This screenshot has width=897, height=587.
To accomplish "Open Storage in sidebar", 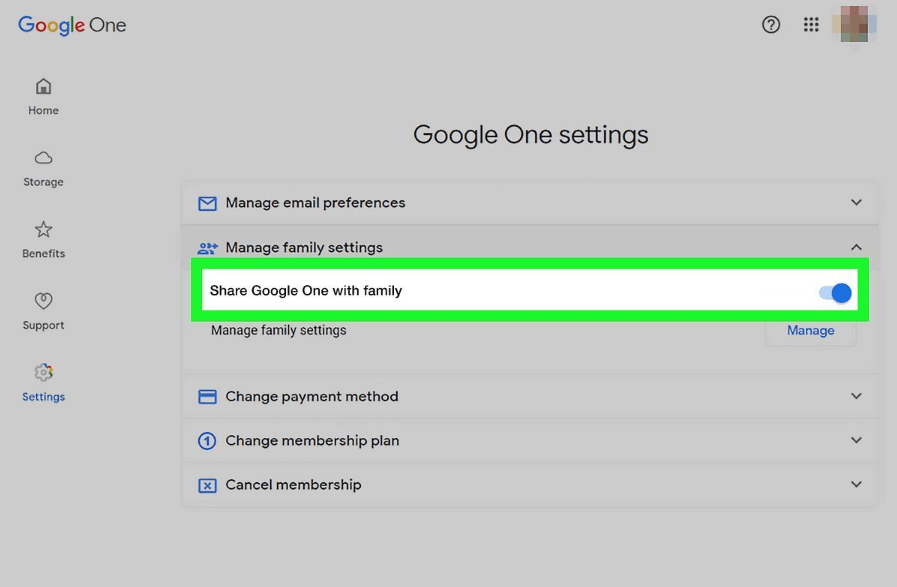I will [x=43, y=168].
